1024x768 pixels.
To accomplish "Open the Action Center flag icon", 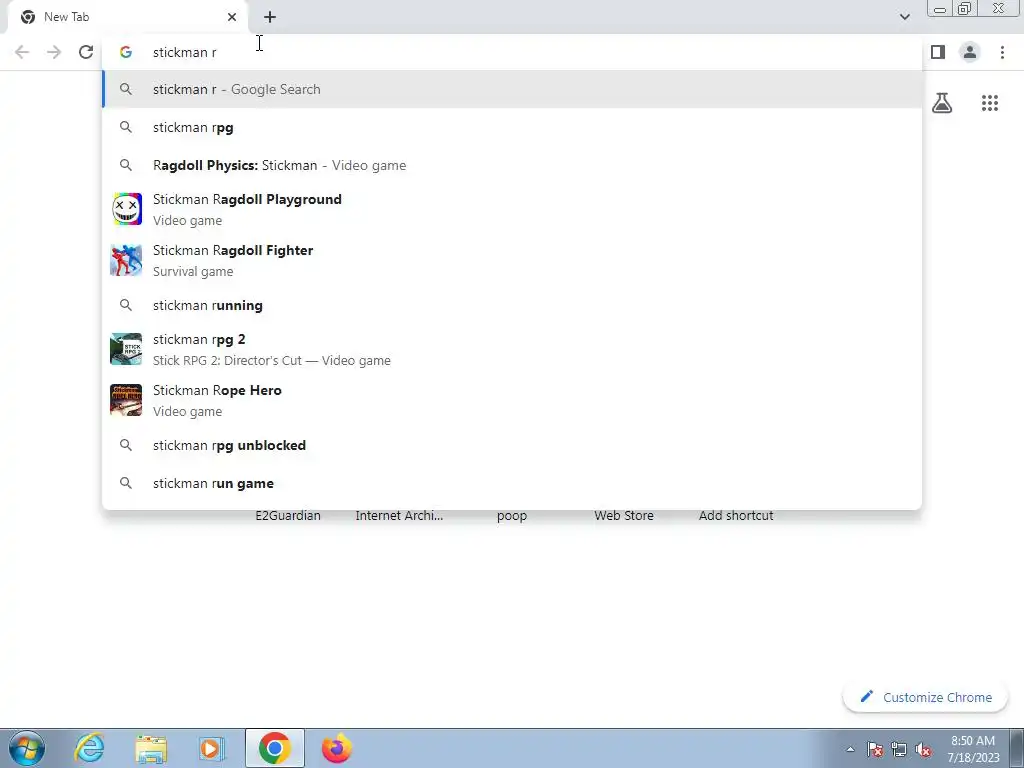I will (875, 750).
